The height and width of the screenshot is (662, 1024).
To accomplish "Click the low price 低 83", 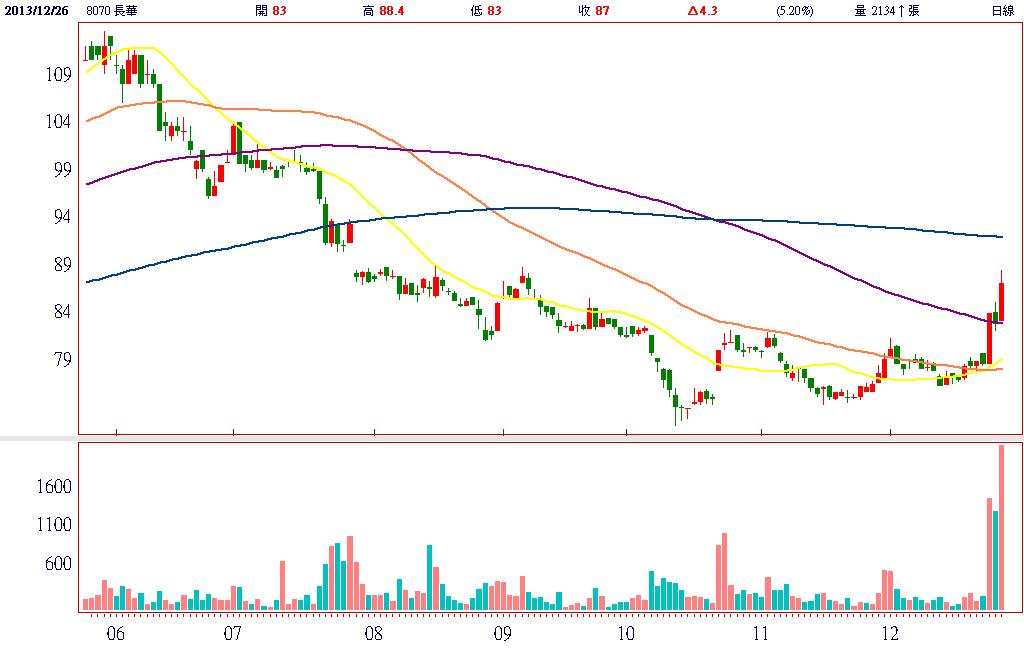I will tap(482, 11).
